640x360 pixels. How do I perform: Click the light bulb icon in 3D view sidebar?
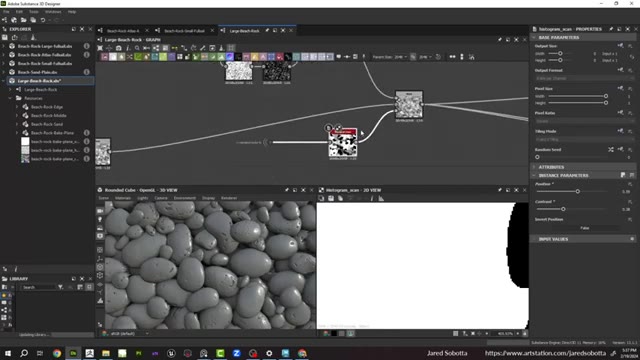(x=100, y=220)
